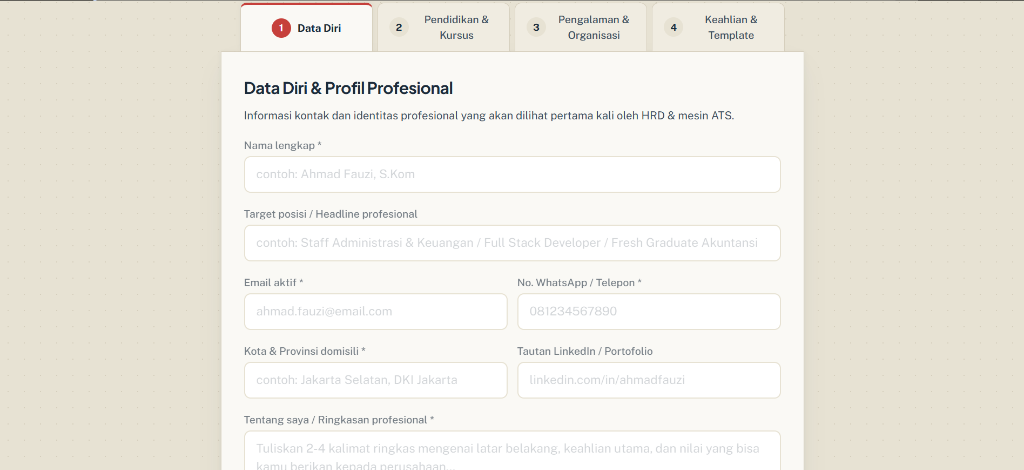Click the Nama lengkap * label
Screen dimensions: 1024x470
pos(283,146)
